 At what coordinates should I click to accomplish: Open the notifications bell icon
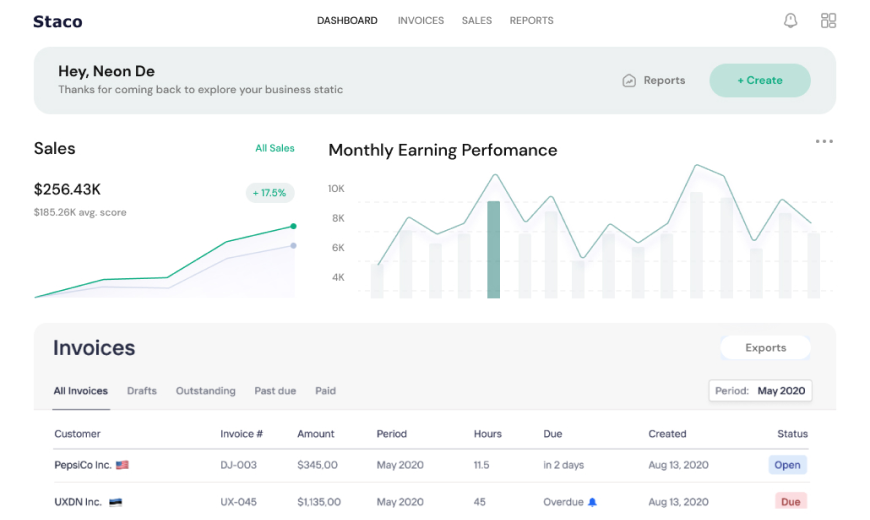(x=790, y=21)
